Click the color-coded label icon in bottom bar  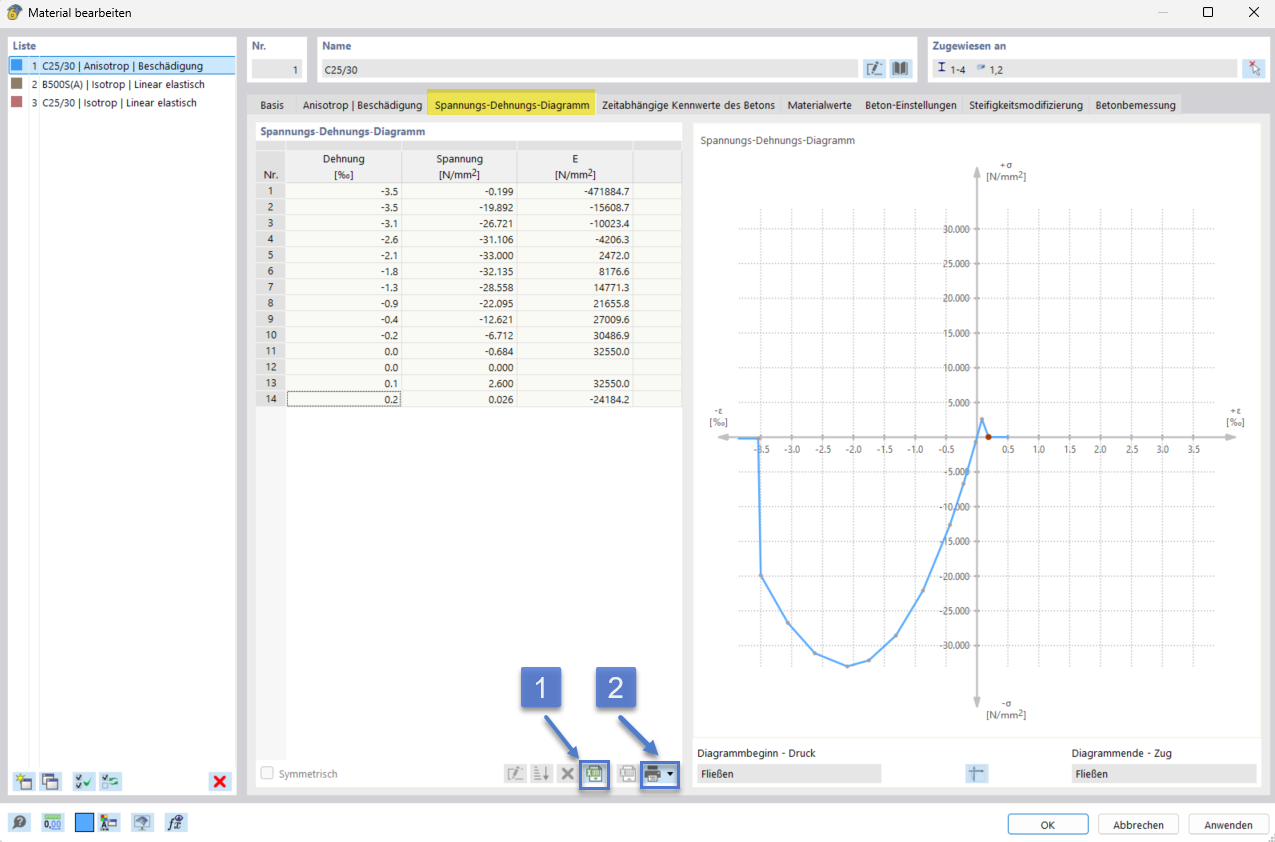pyautogui.click(x=108, y=822)
